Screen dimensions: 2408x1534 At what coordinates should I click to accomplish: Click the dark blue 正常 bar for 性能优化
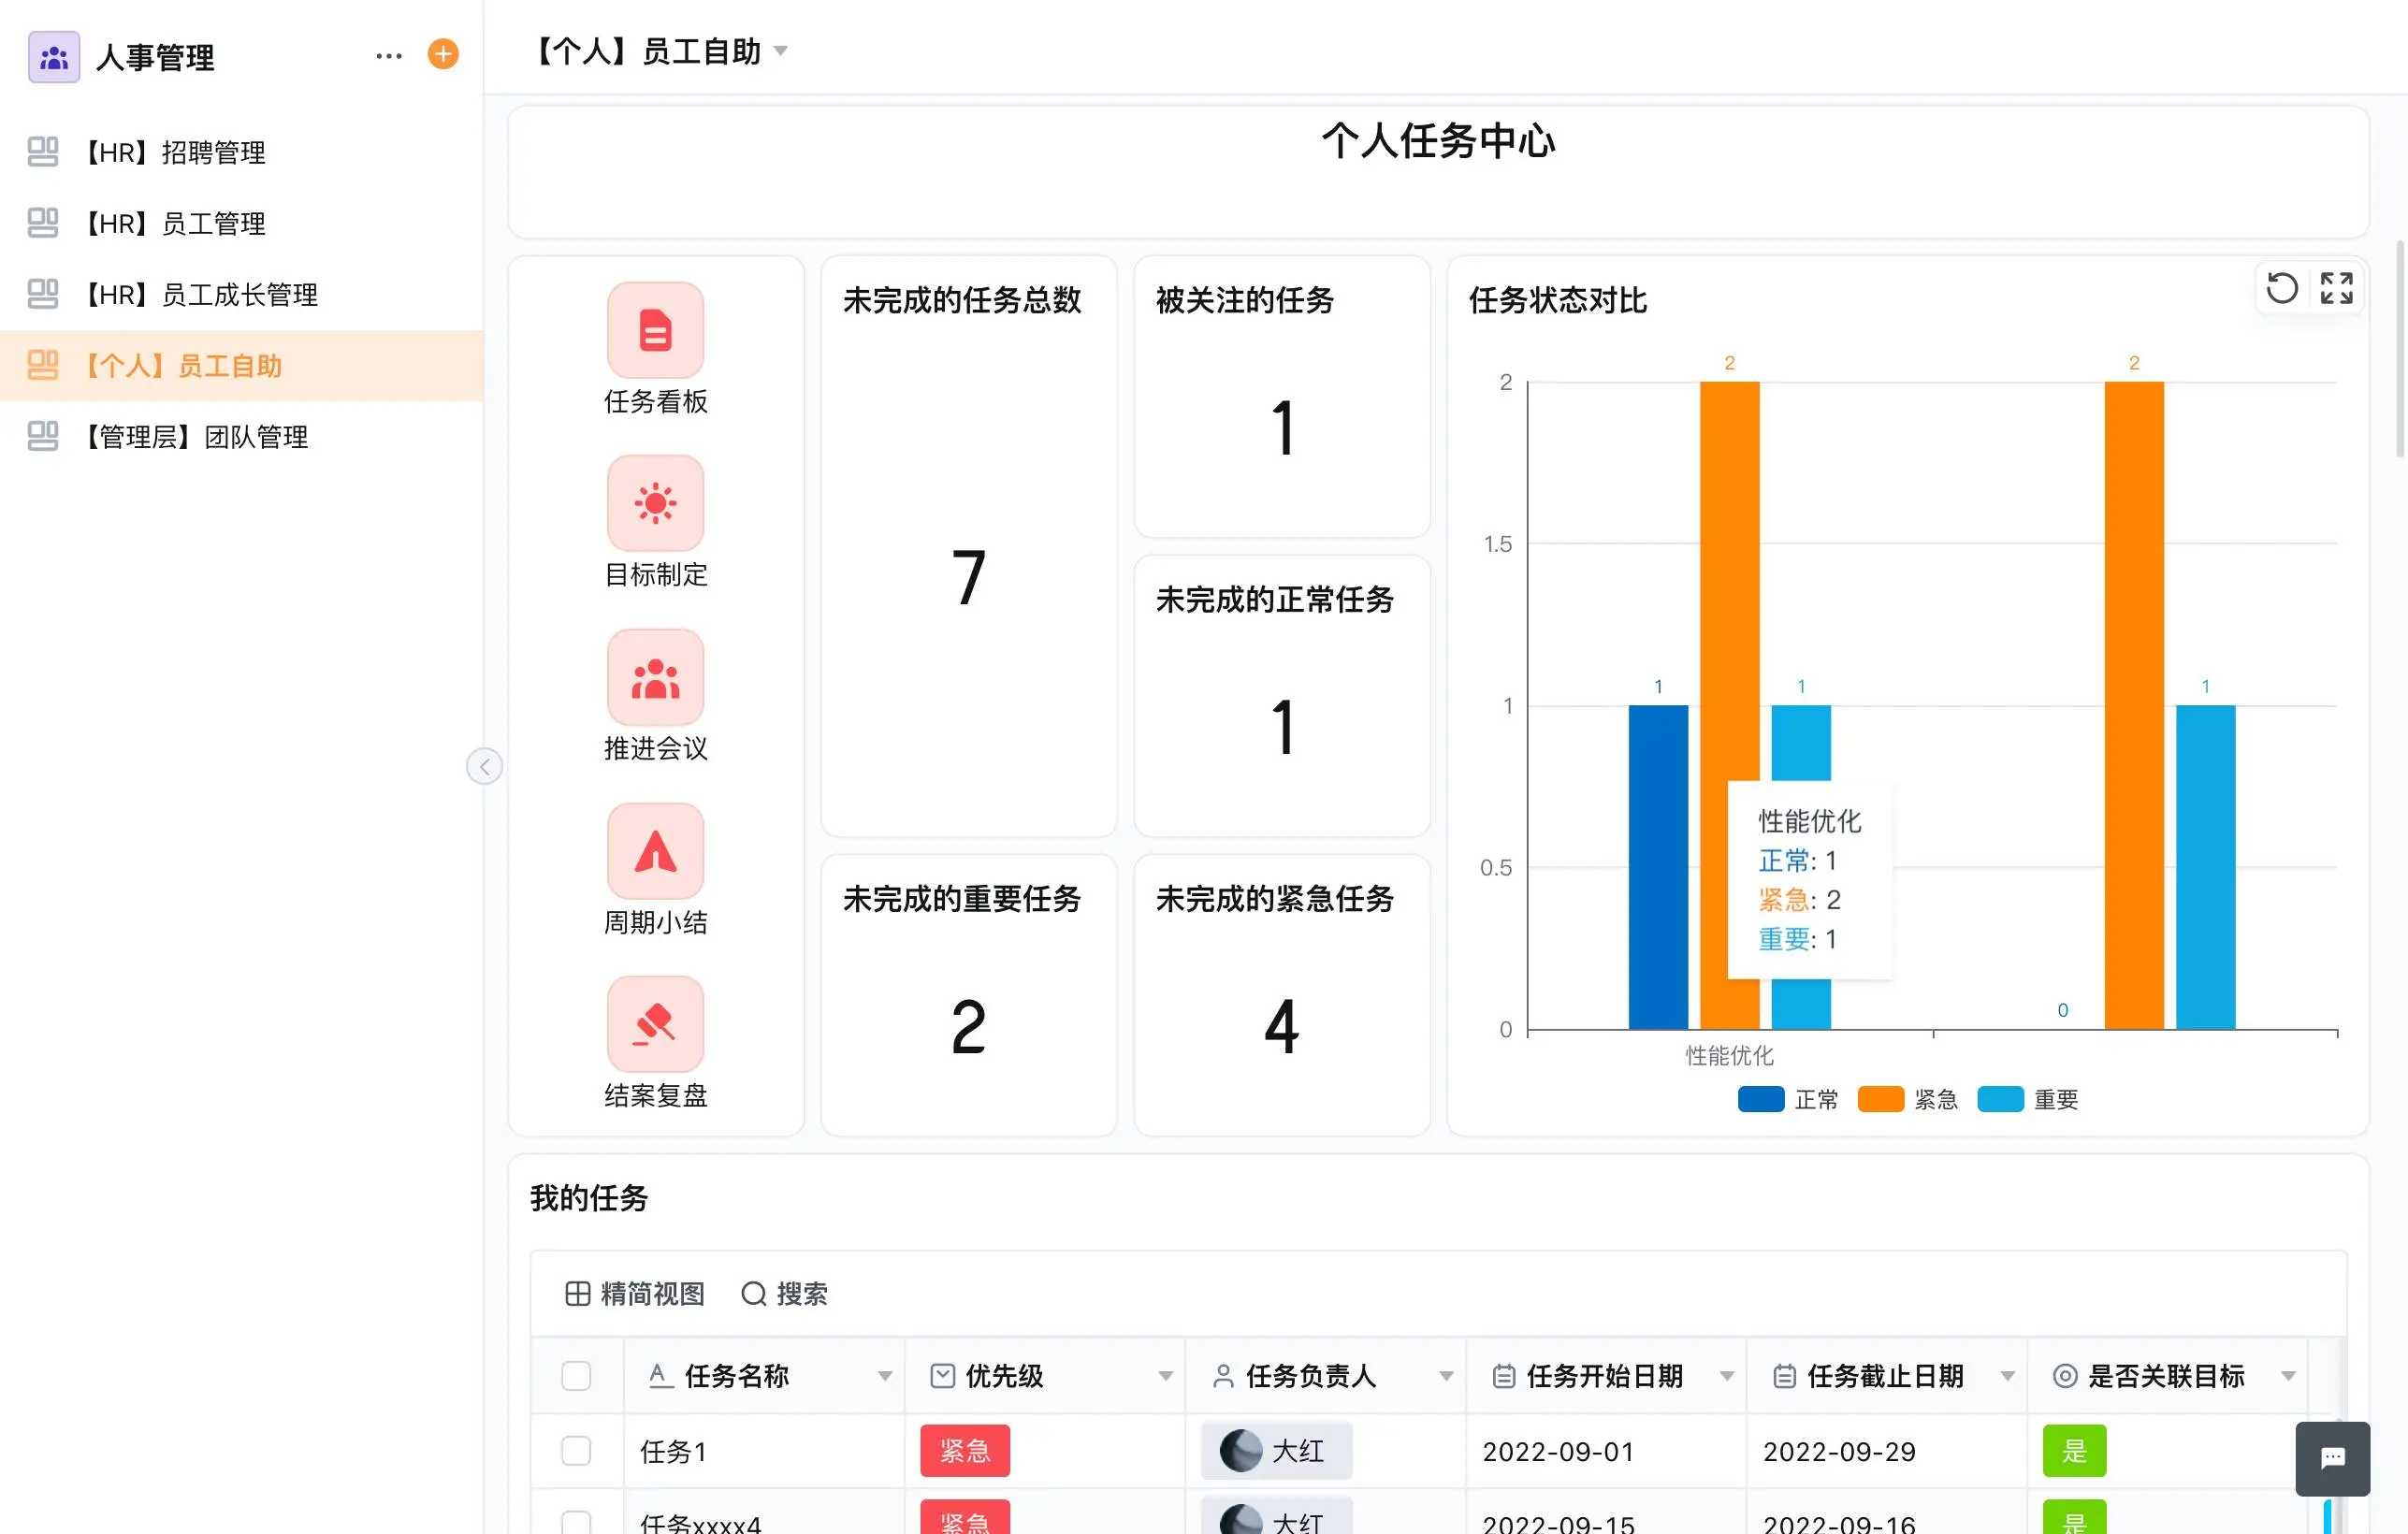click(1658, 867)
